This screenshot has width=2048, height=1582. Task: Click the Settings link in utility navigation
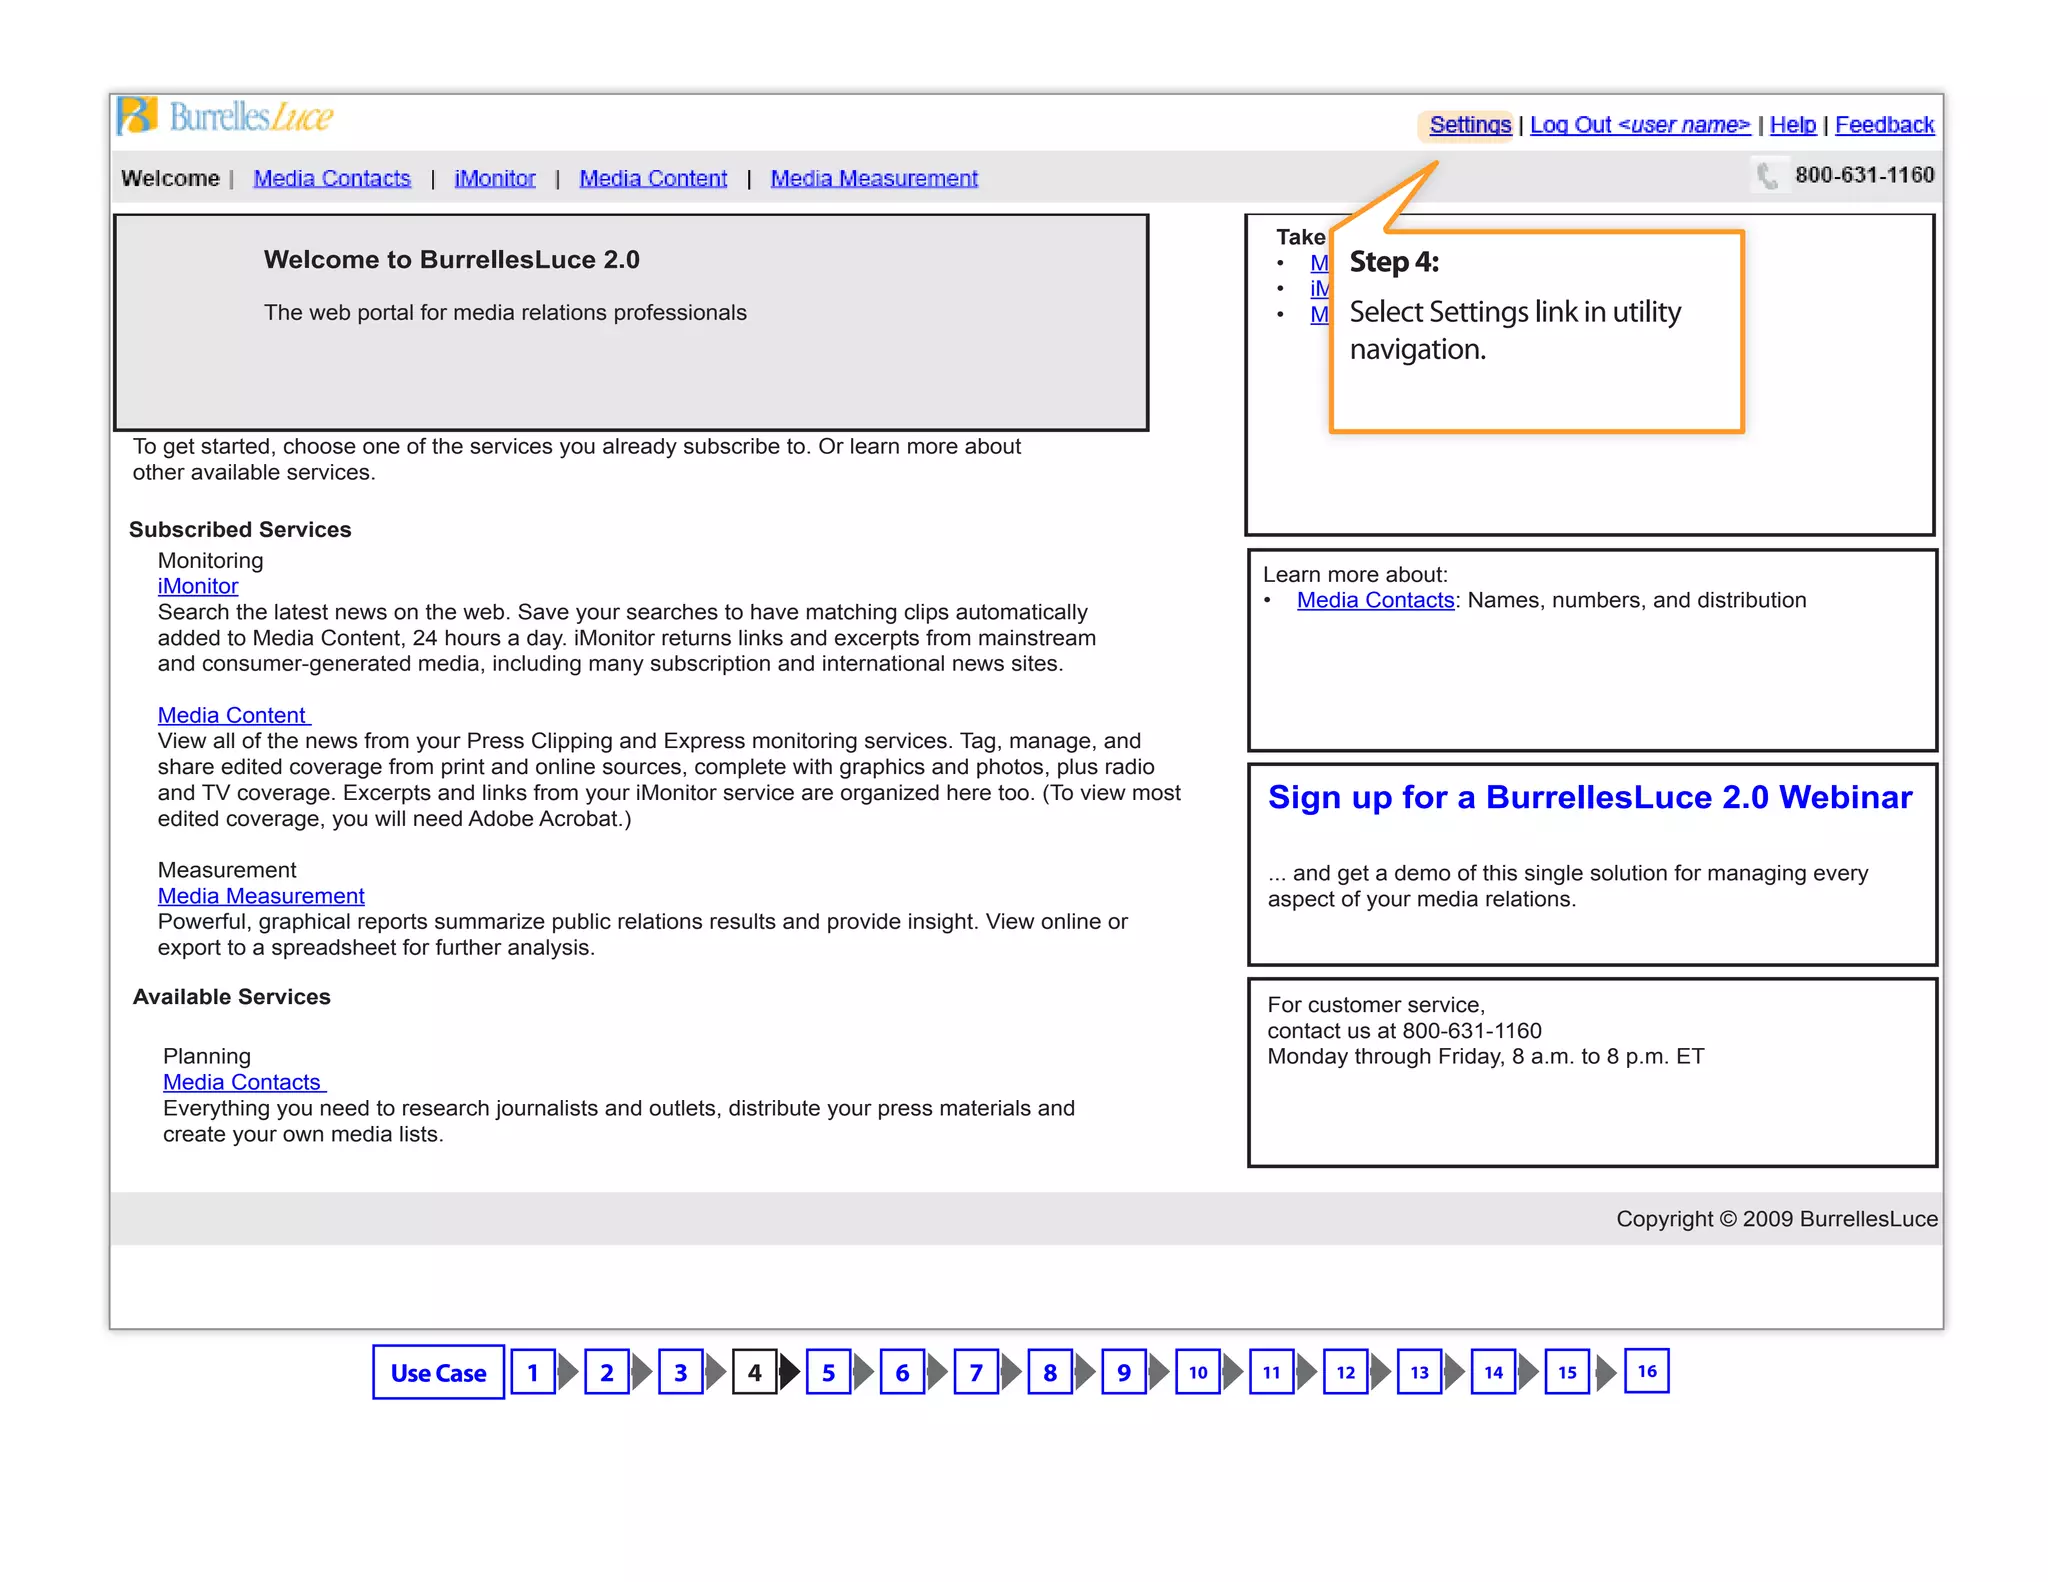tap(1469, 125)
